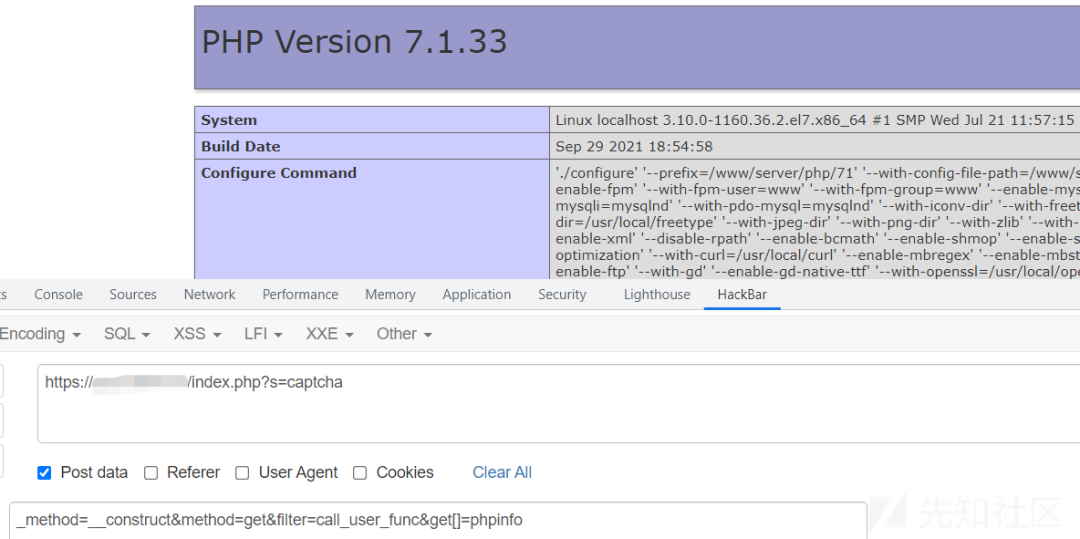The width and height of the screenshot is (1080, 539).
Task: Click the Linux localhost system value
Action: click(x=815, y=120)
